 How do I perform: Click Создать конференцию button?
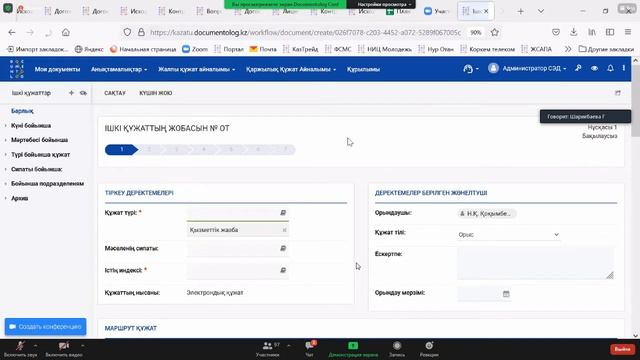click(x=45, y=327)
